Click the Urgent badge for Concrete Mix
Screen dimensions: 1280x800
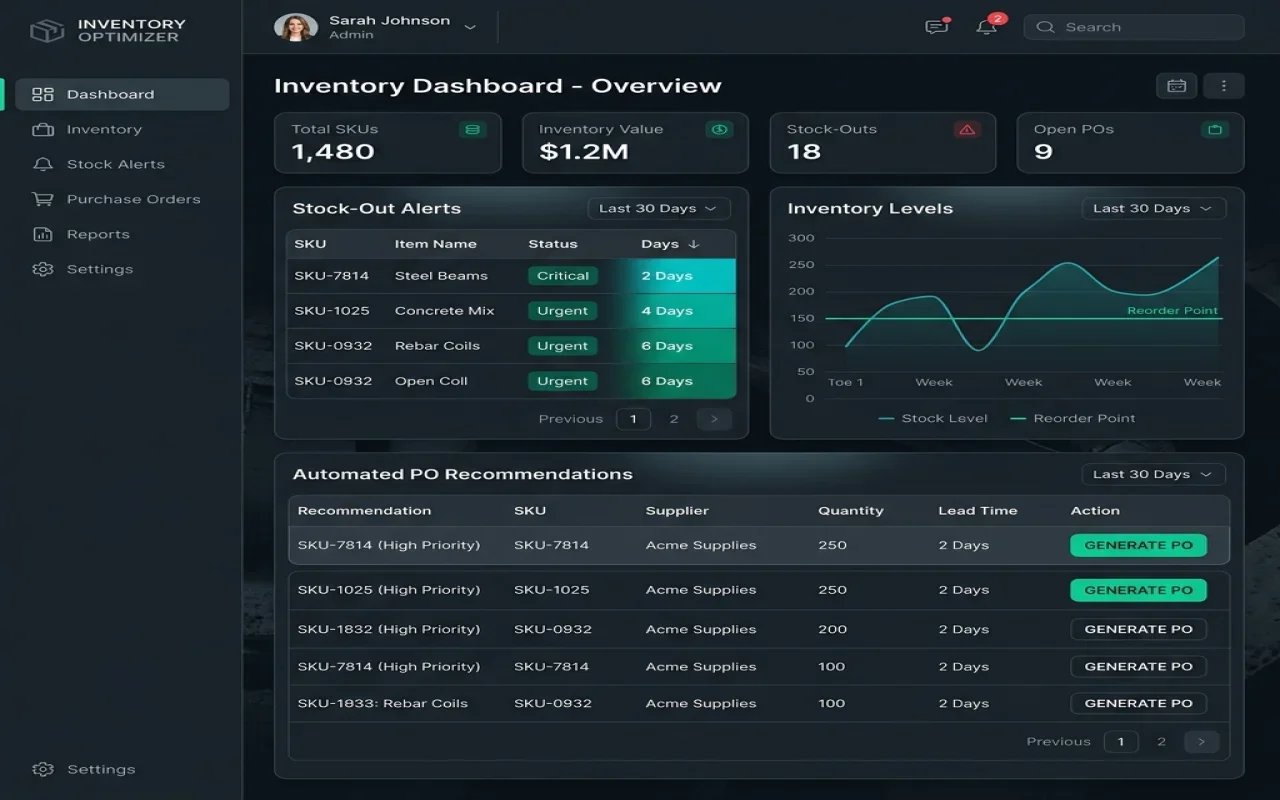click(563, 312)
